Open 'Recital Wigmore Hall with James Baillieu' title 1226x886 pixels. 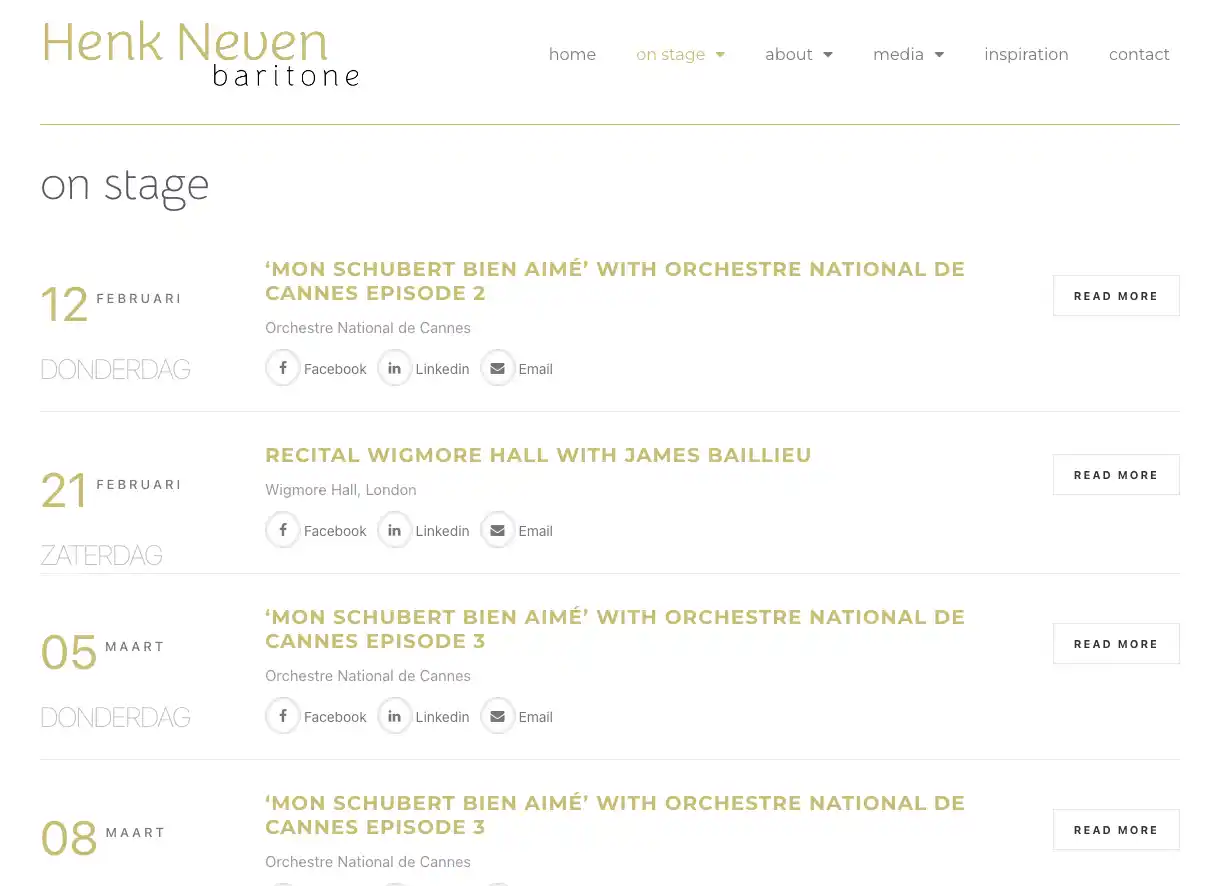tap(538, 456)
